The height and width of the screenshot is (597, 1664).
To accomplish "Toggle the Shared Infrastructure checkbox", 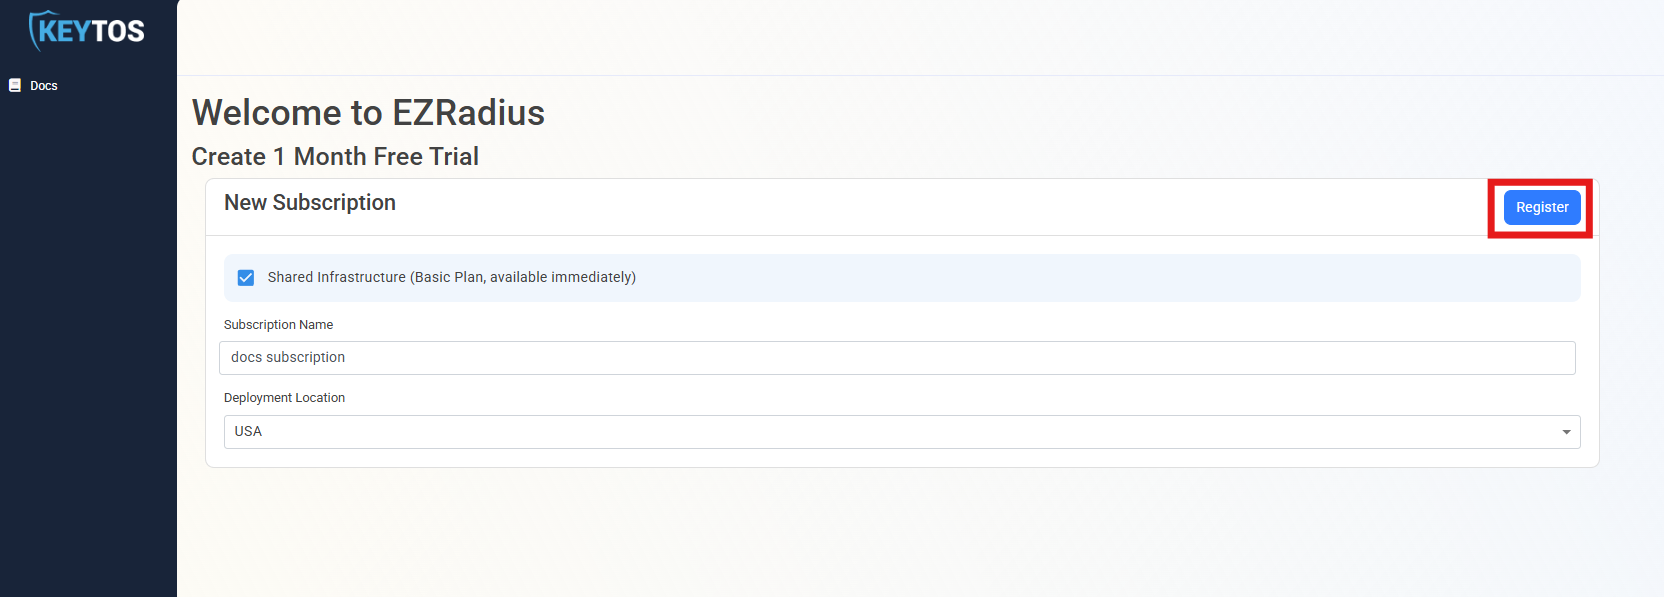I will (x=246, y=278).
